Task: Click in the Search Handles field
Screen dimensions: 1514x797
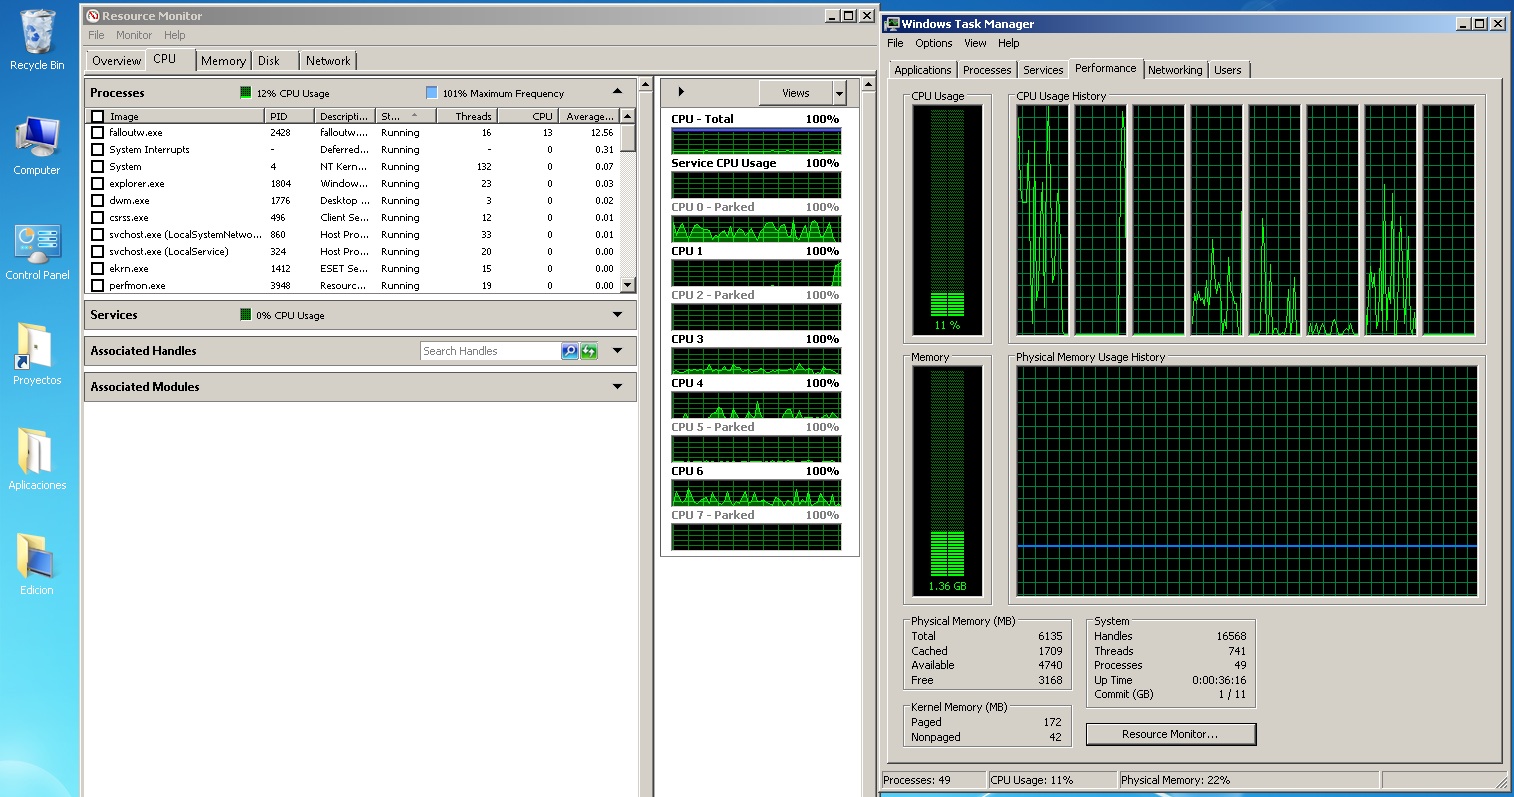Action: click(x=490, y=351)
